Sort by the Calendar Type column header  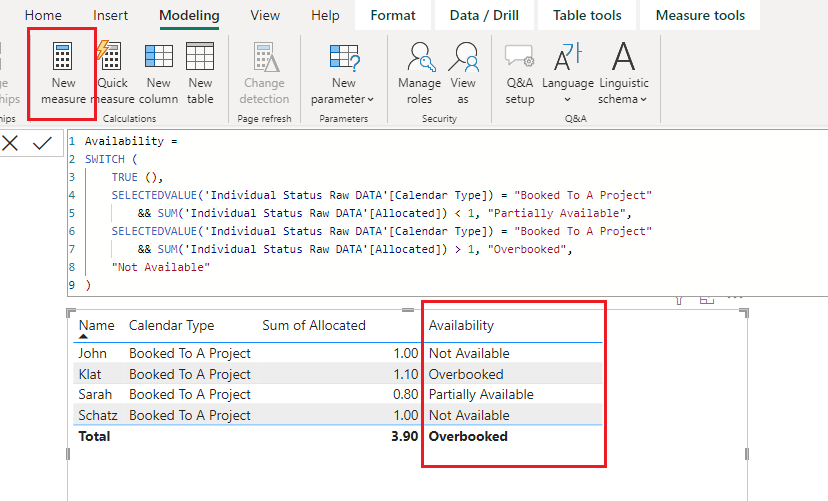point(172,325)
